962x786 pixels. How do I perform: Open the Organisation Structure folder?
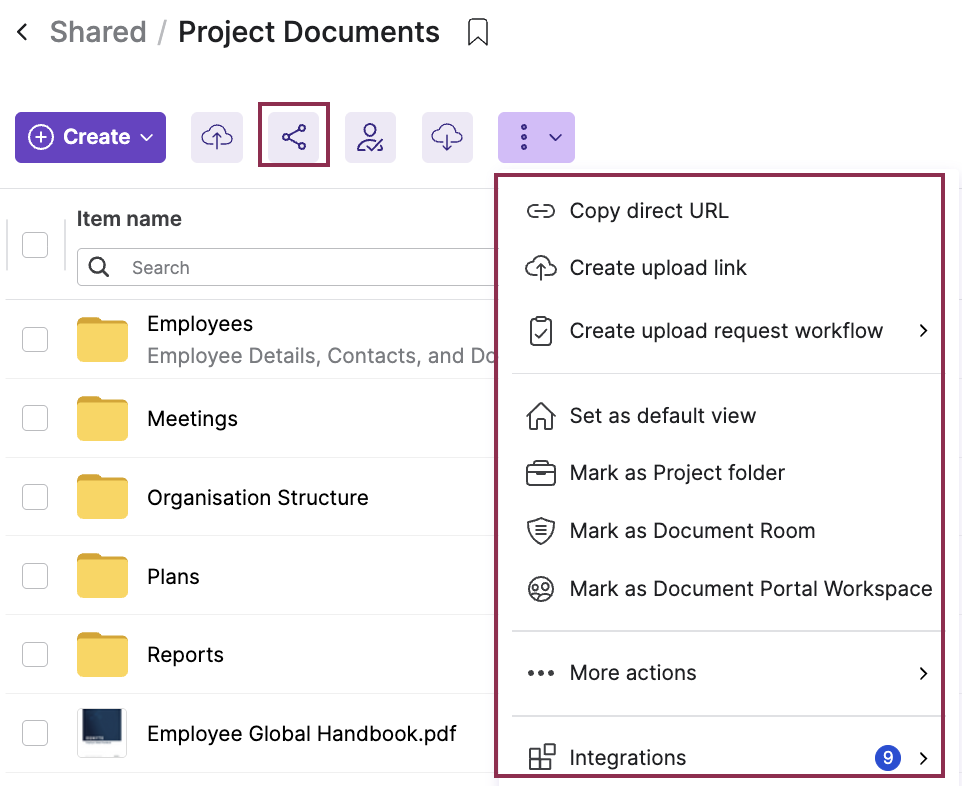point(257,497)
